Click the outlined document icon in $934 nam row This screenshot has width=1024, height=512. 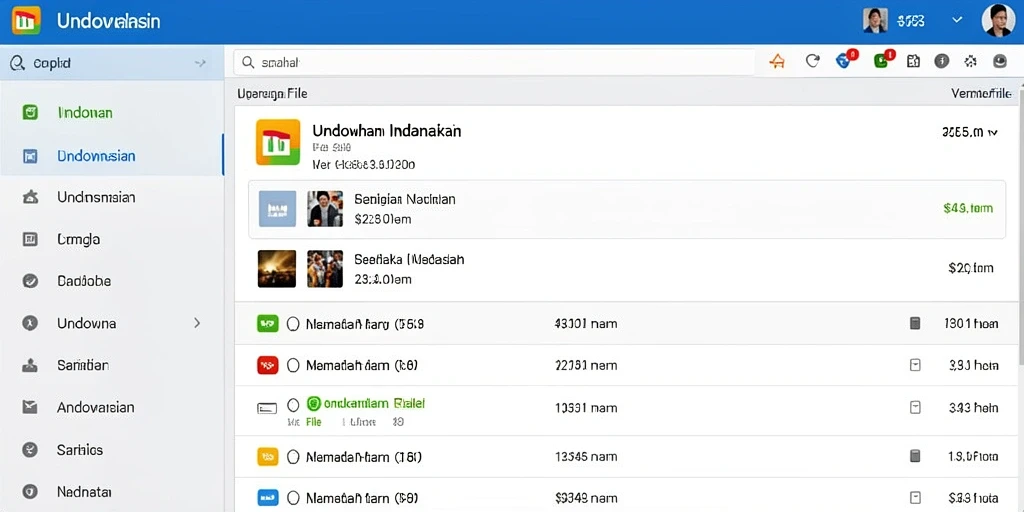pyautogui.click(x=915, y=498)
